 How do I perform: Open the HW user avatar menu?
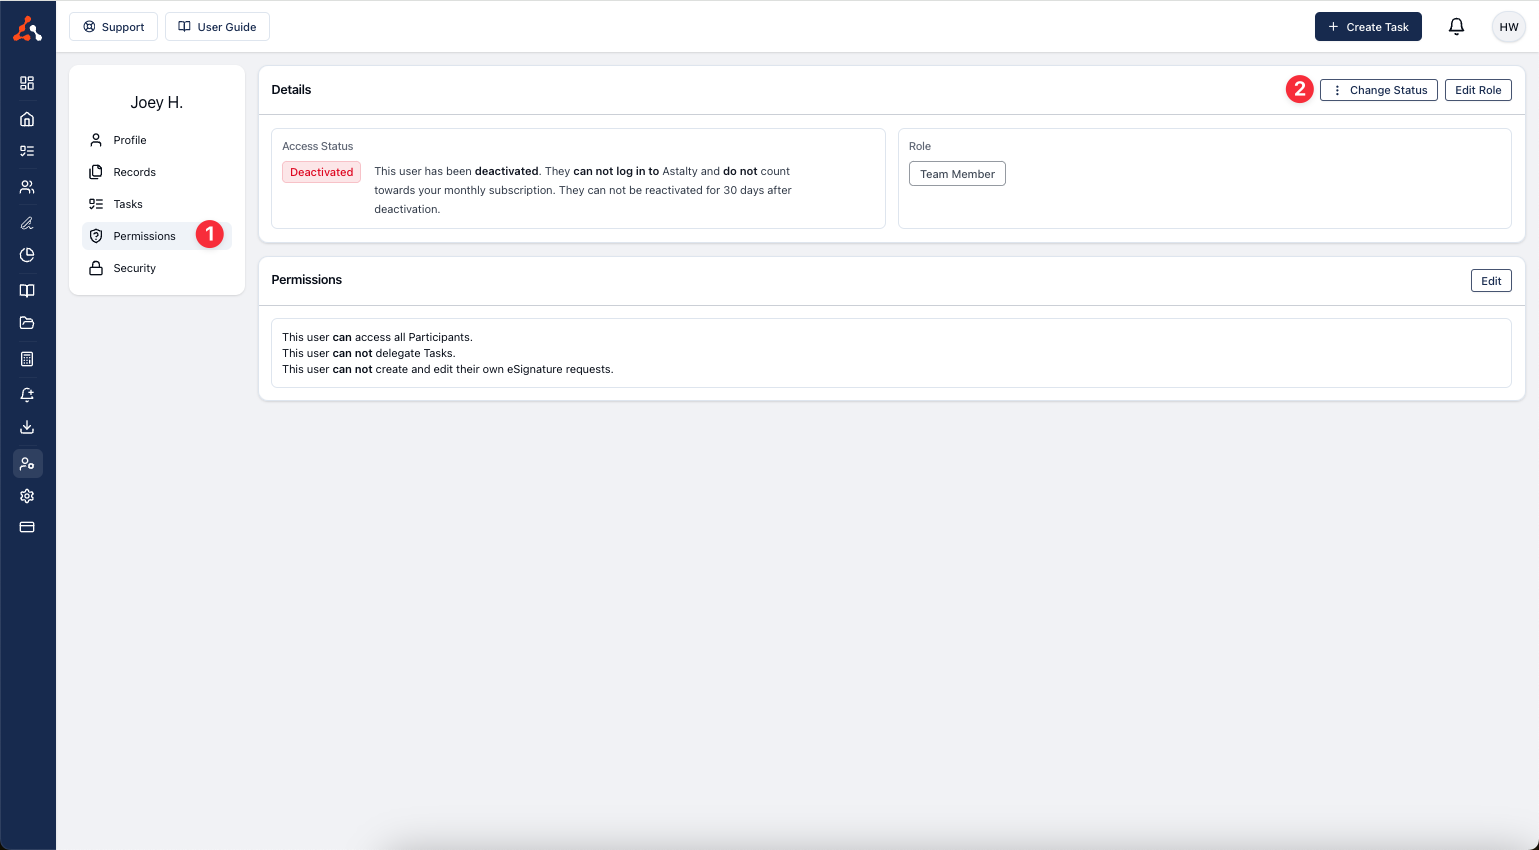(1508, 27)
